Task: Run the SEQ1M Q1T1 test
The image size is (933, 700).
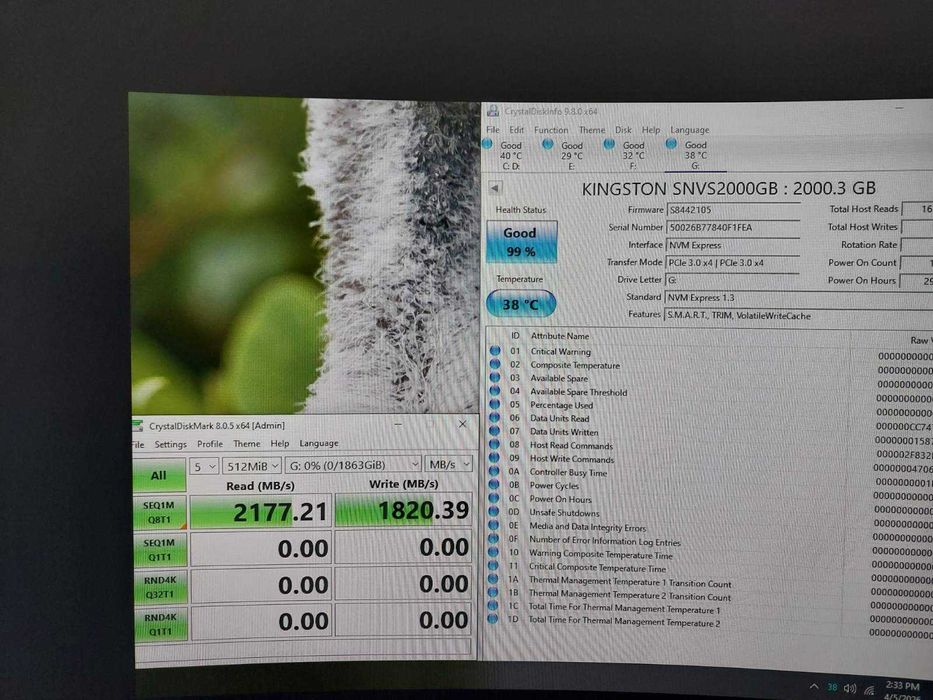Action: click(159, 549)
